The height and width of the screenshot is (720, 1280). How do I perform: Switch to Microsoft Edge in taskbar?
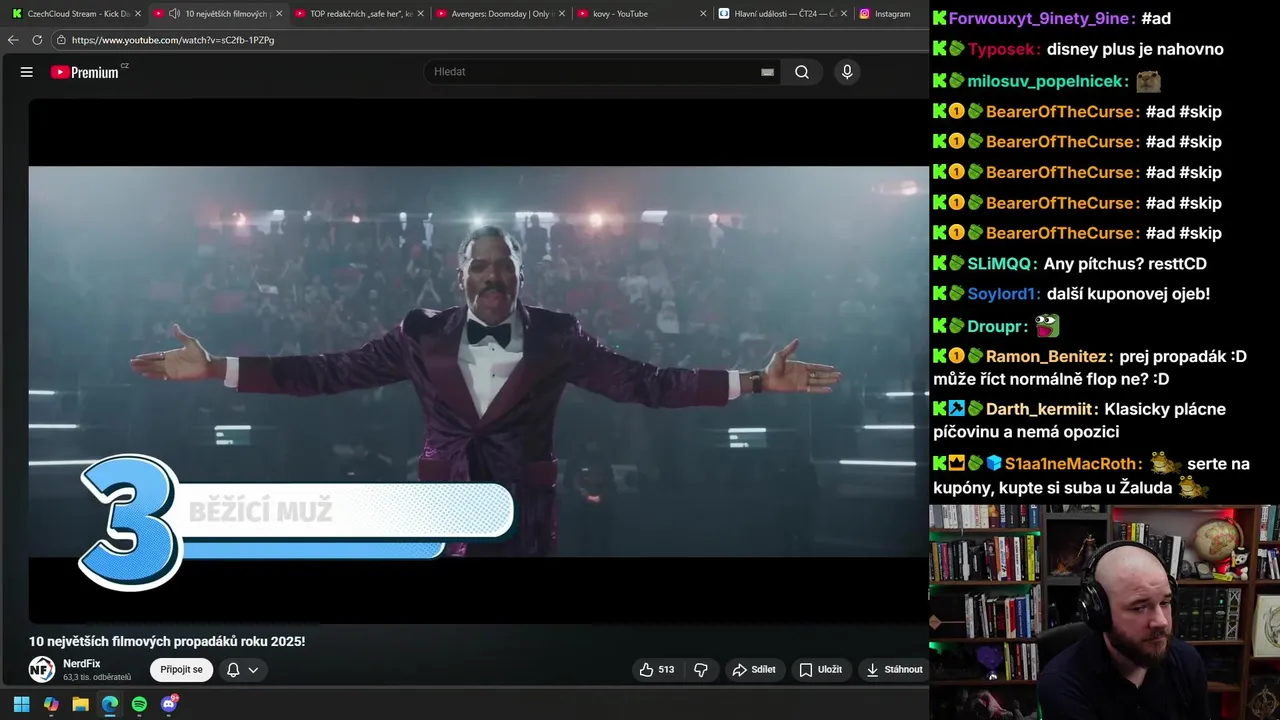point(110,704)
